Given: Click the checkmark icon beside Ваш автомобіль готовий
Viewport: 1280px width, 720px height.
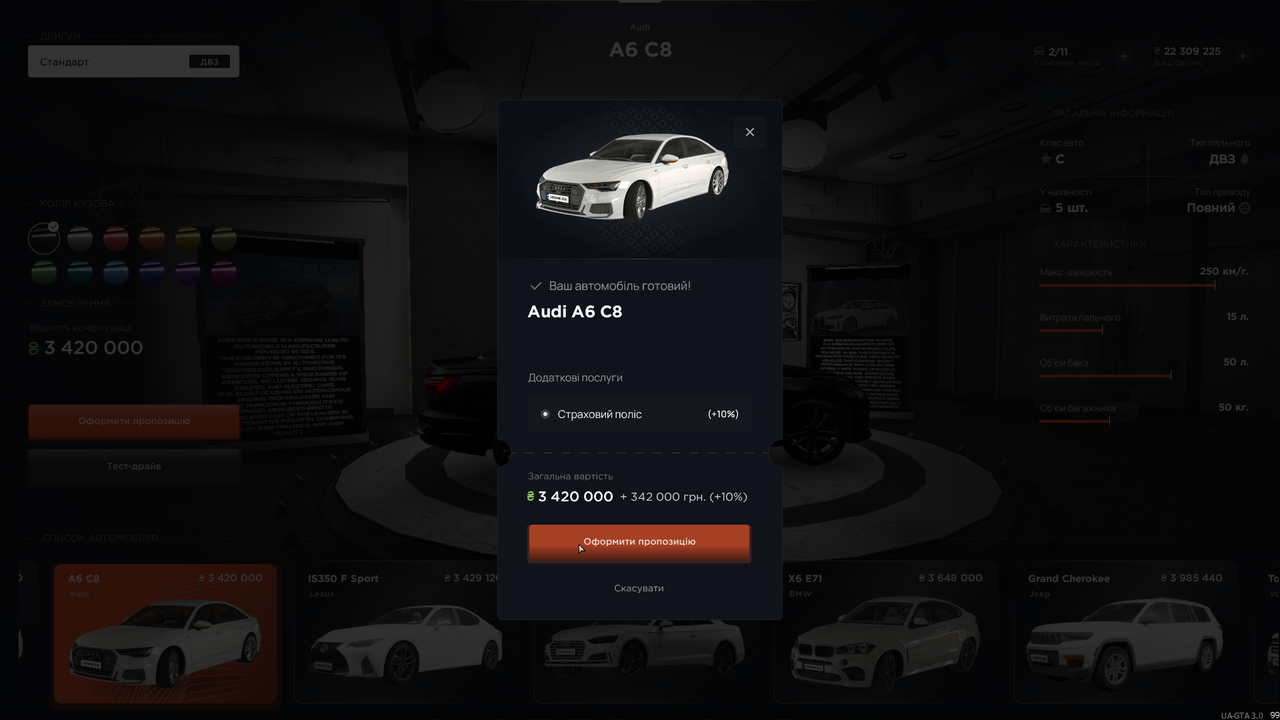Looking at the screenshot, I should coord(535,286).
